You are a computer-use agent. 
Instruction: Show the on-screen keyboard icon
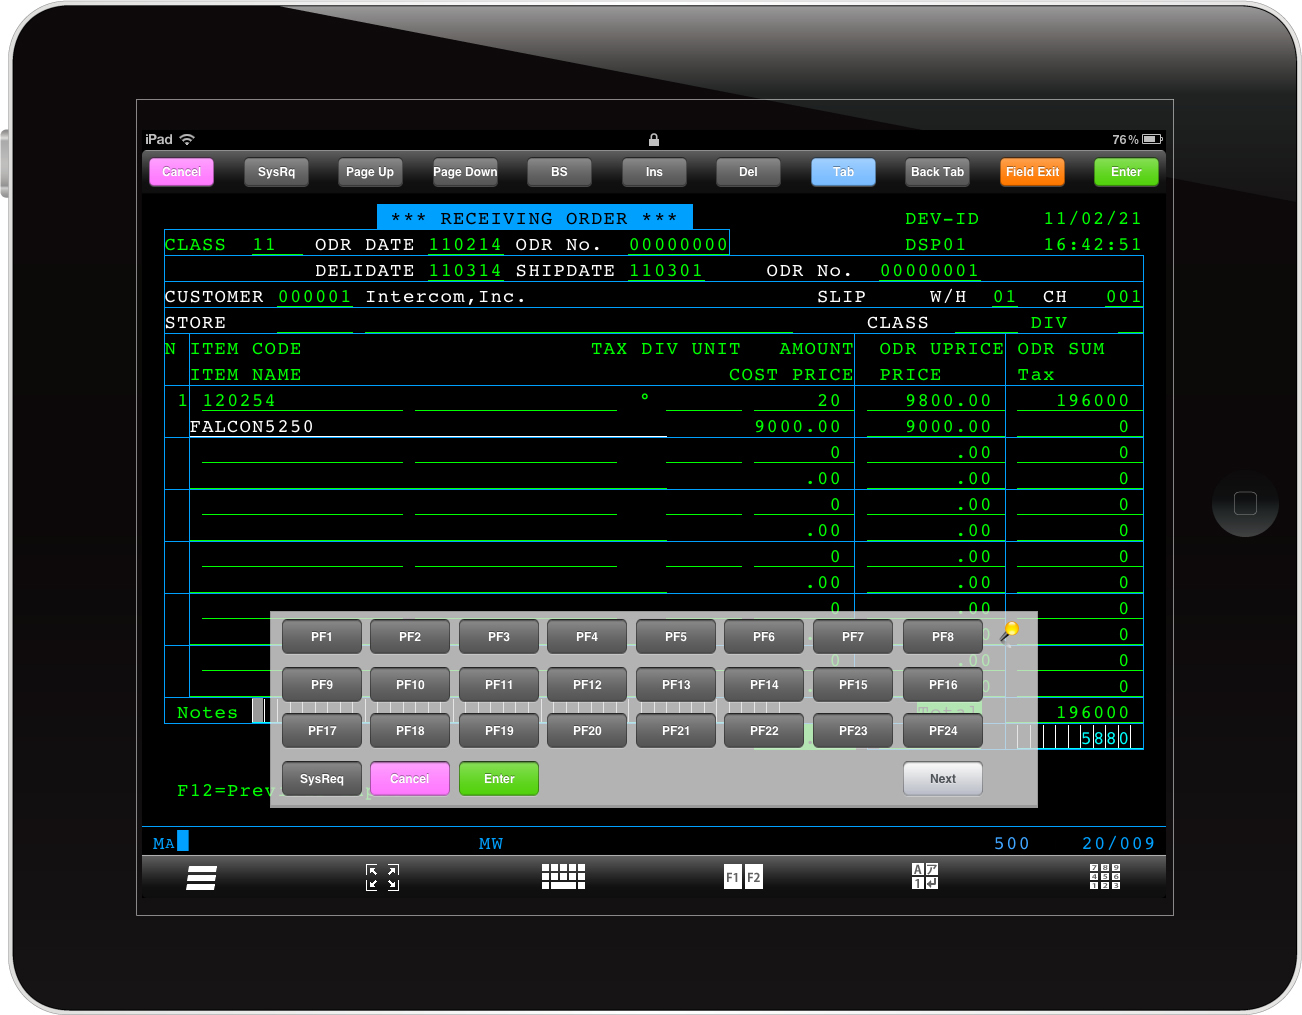(563, 877)
